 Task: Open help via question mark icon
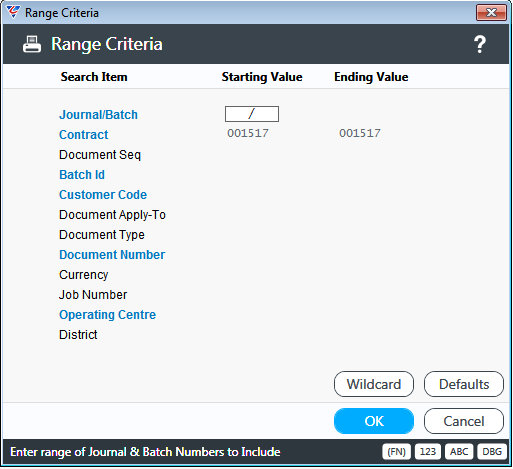[480, 44]
